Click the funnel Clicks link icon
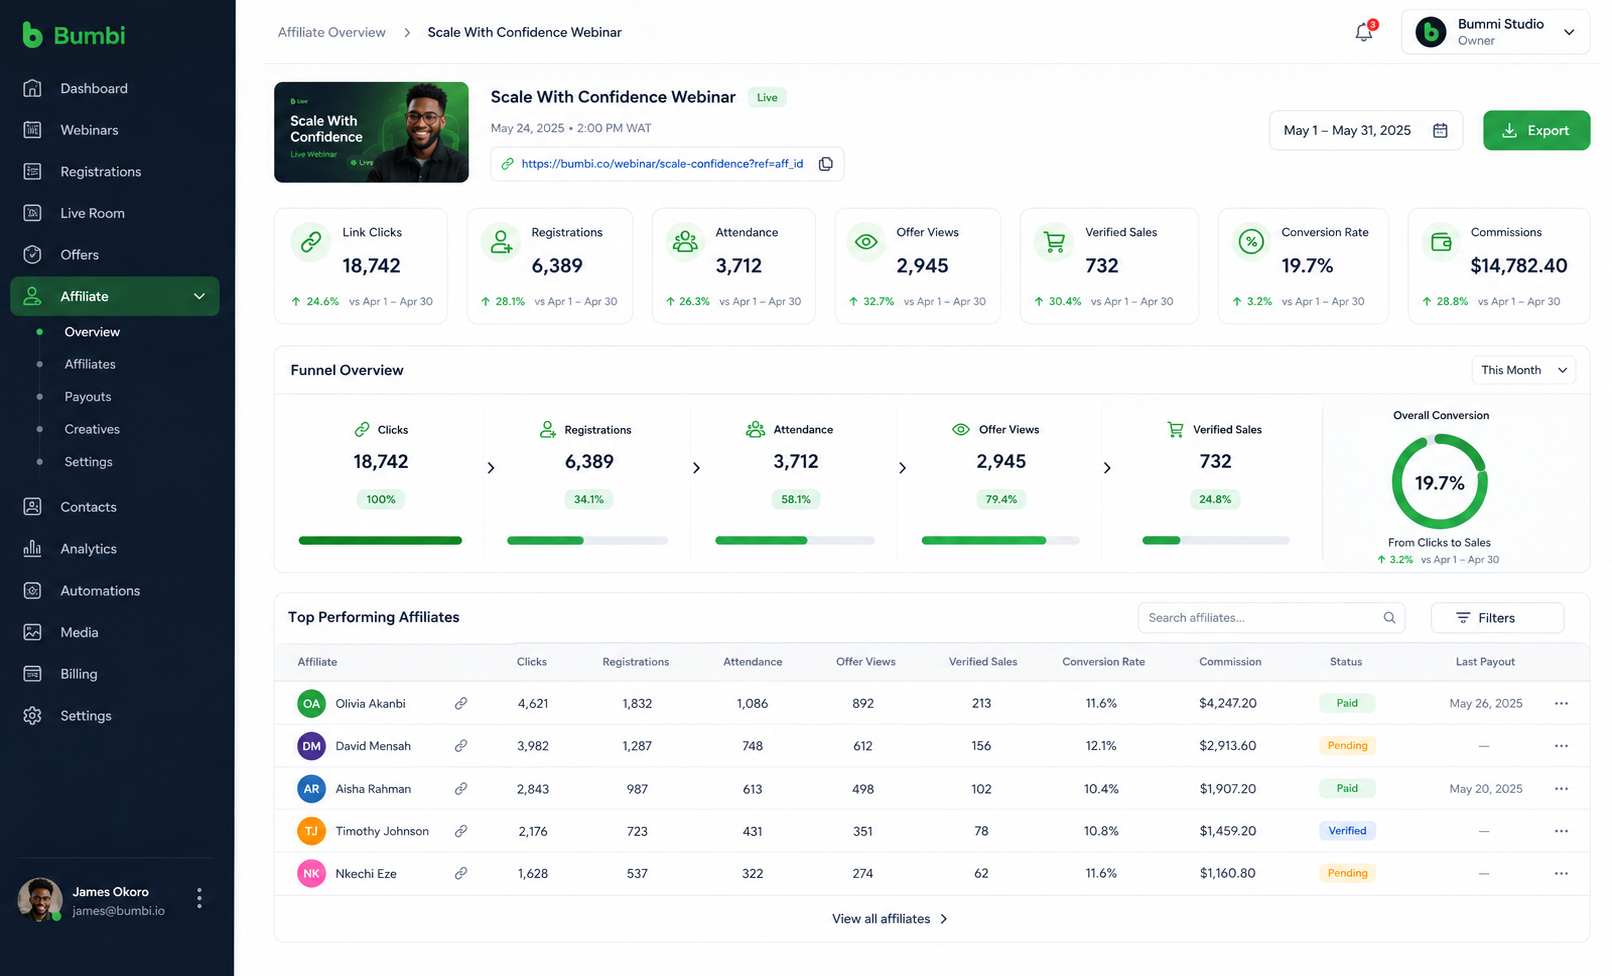The height and width of the screenshot is (976, 1612). coord(362,430)
